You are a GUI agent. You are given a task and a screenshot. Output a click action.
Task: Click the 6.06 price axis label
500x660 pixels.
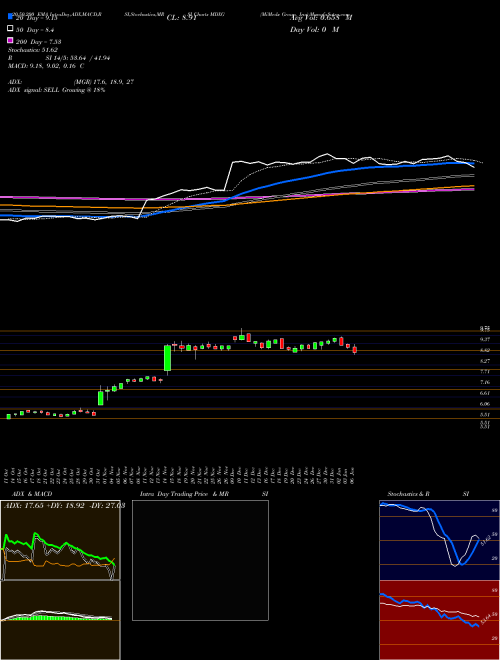[x=484, y=404]
